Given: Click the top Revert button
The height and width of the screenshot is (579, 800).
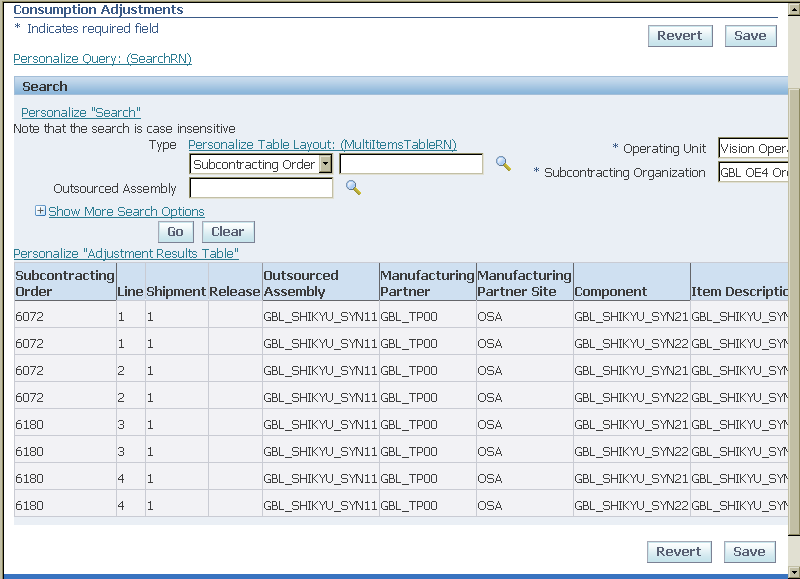Looking at the screenshot, I should pos(680,36).
